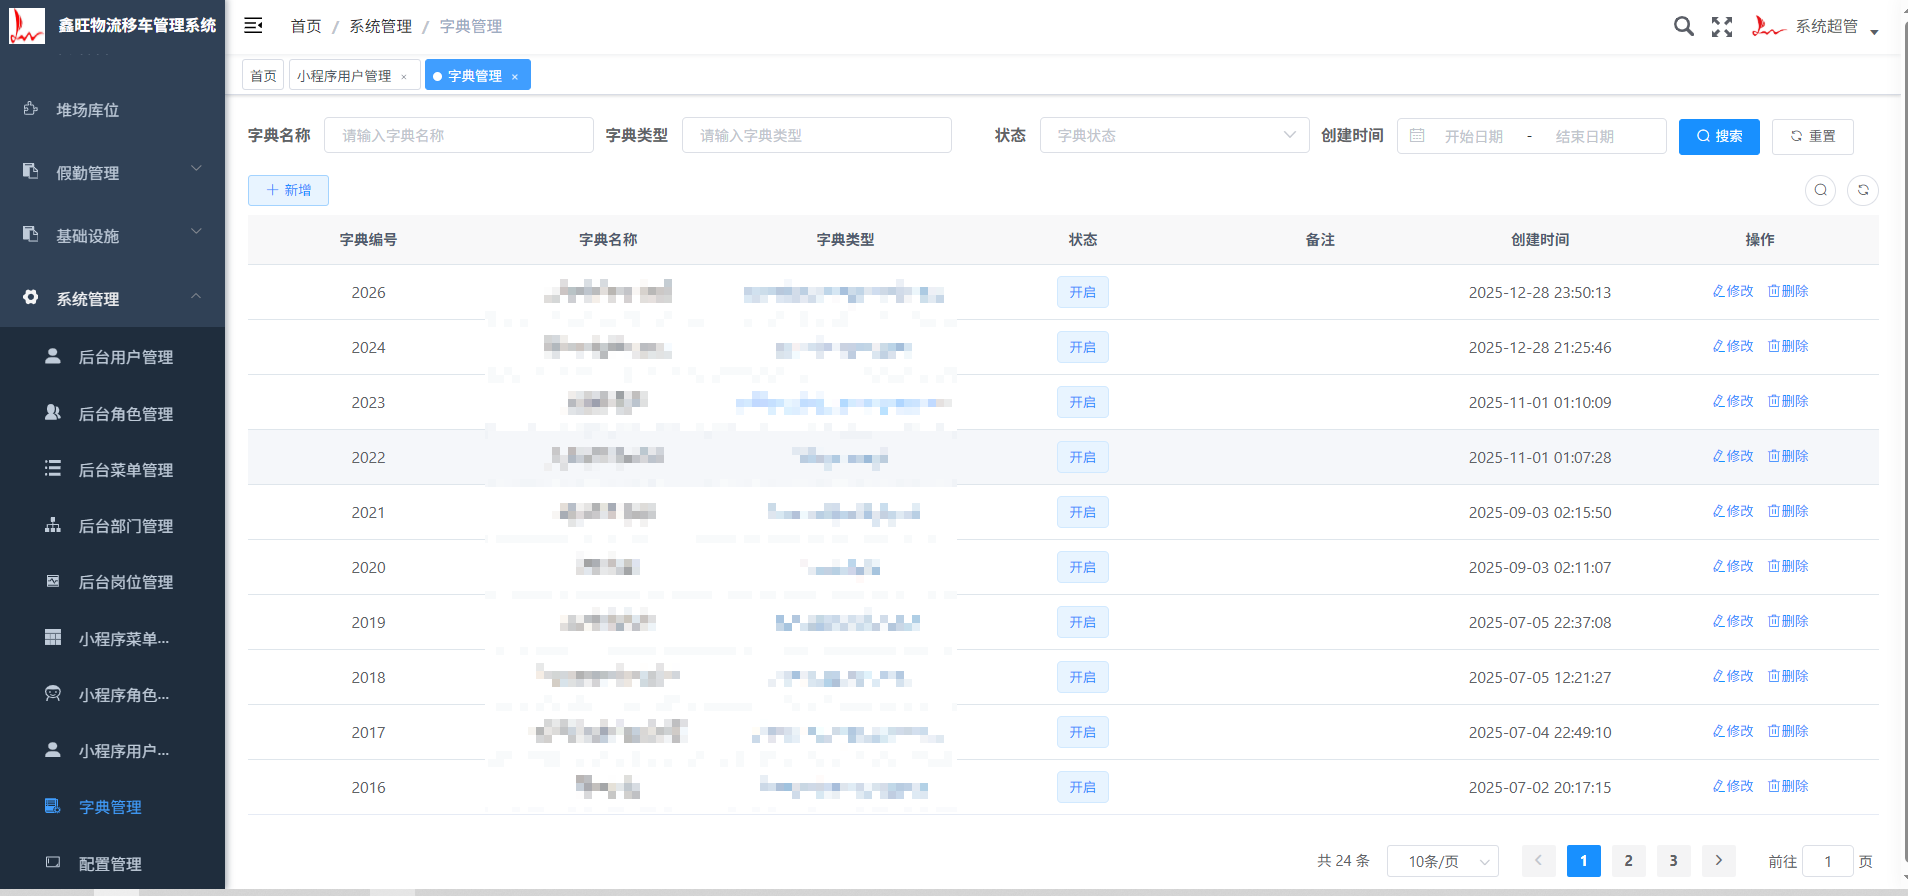Click 修改 for dictionary 2017
1908x896 pixels.
tap(1733, 731)
